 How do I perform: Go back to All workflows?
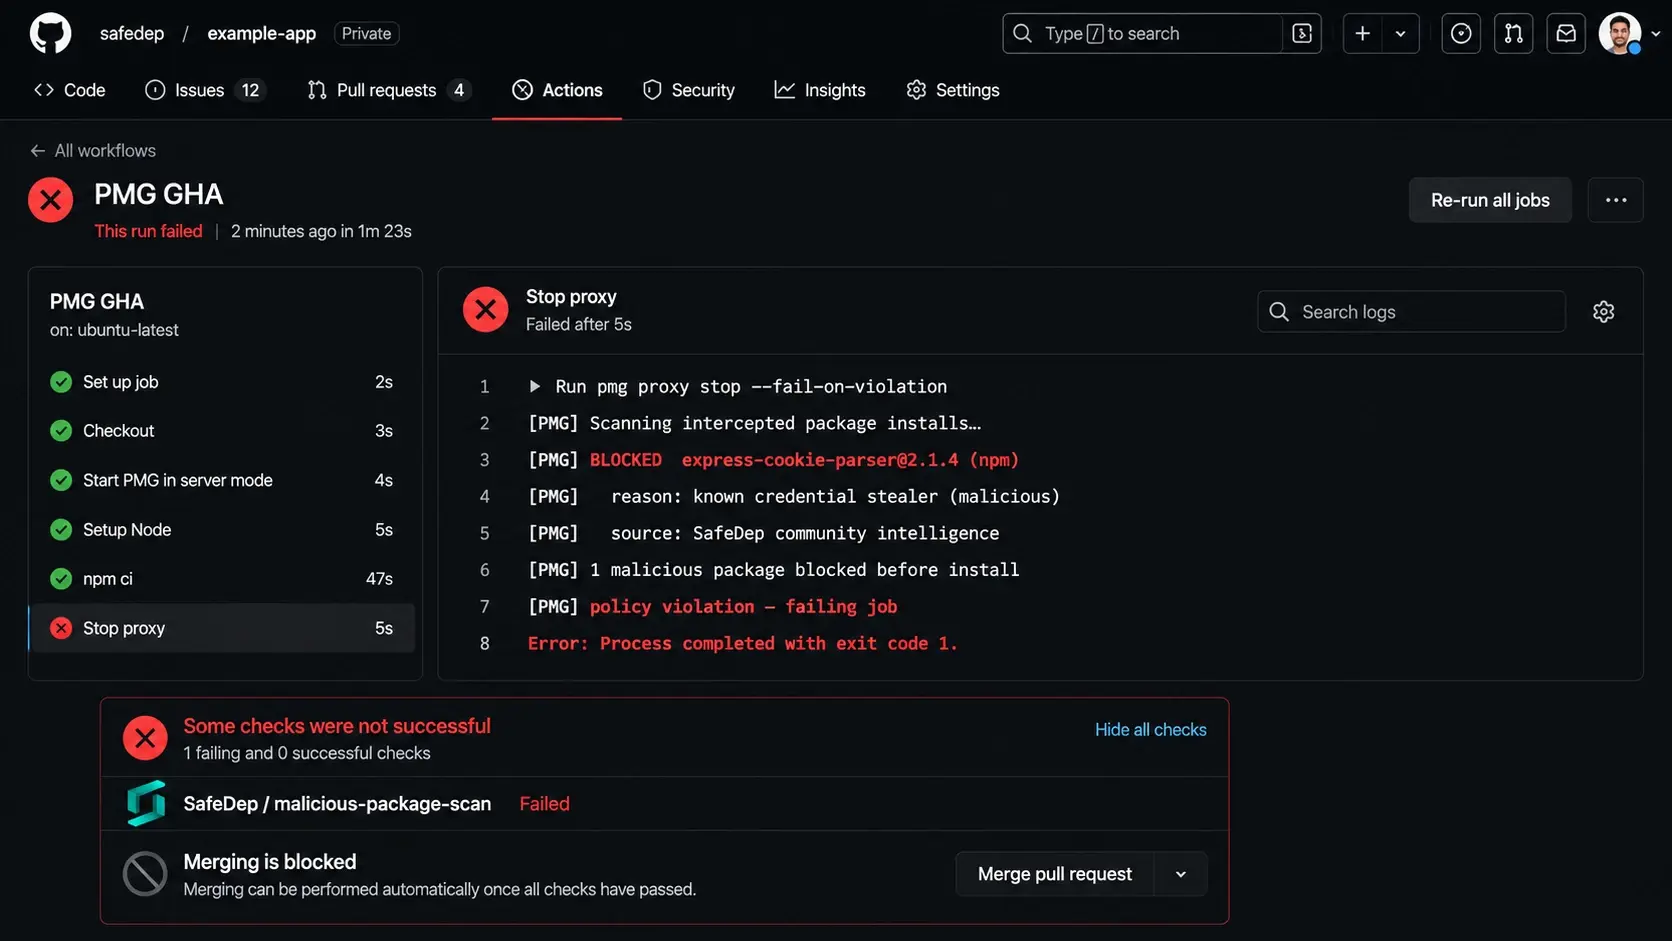(x=93, y=150)
